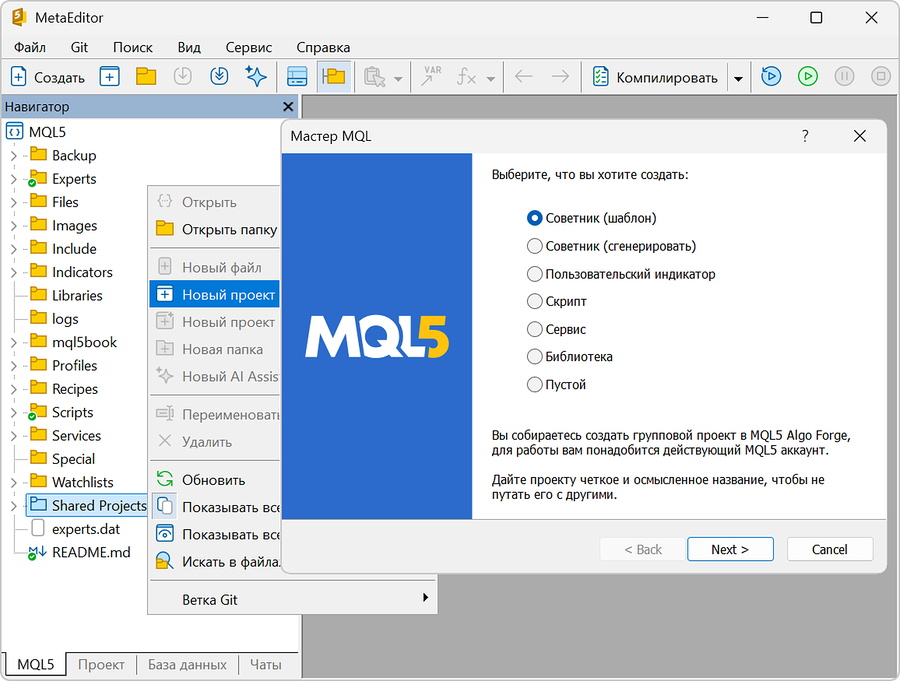Click the AI sparkle stars toolbar icon
Screen dimensions: 900x681
click(x=255, y=76)
